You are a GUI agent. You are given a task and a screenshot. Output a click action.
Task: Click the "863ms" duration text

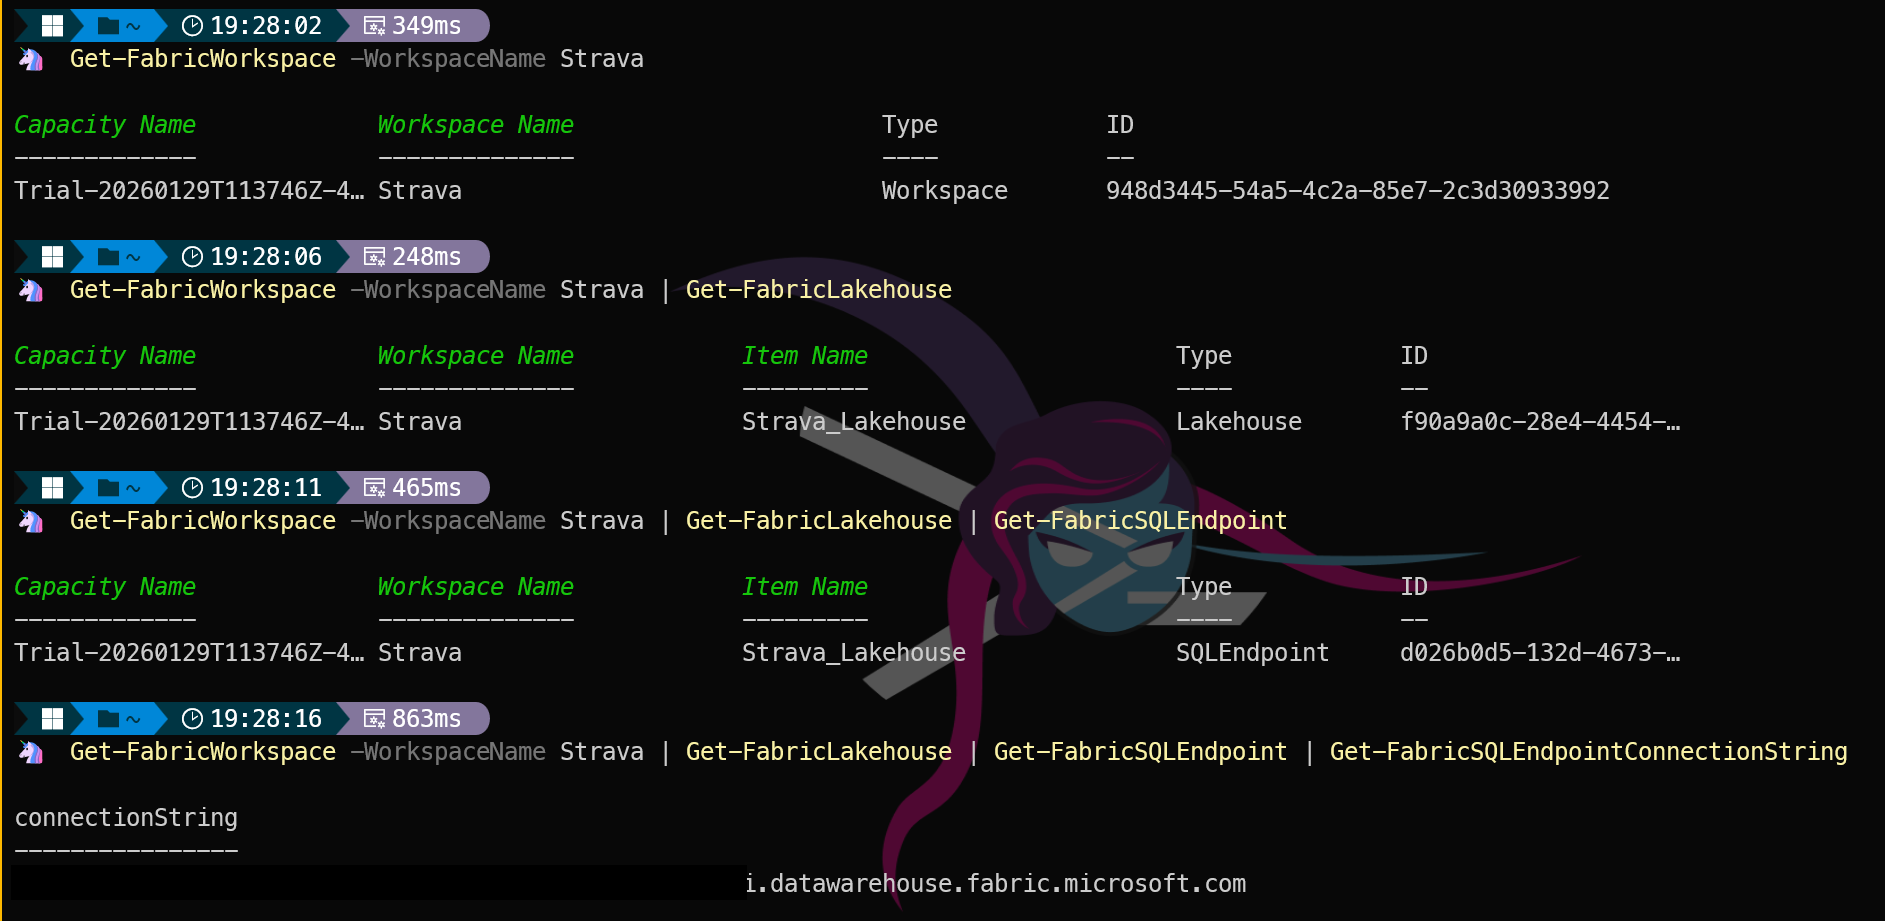427,719
